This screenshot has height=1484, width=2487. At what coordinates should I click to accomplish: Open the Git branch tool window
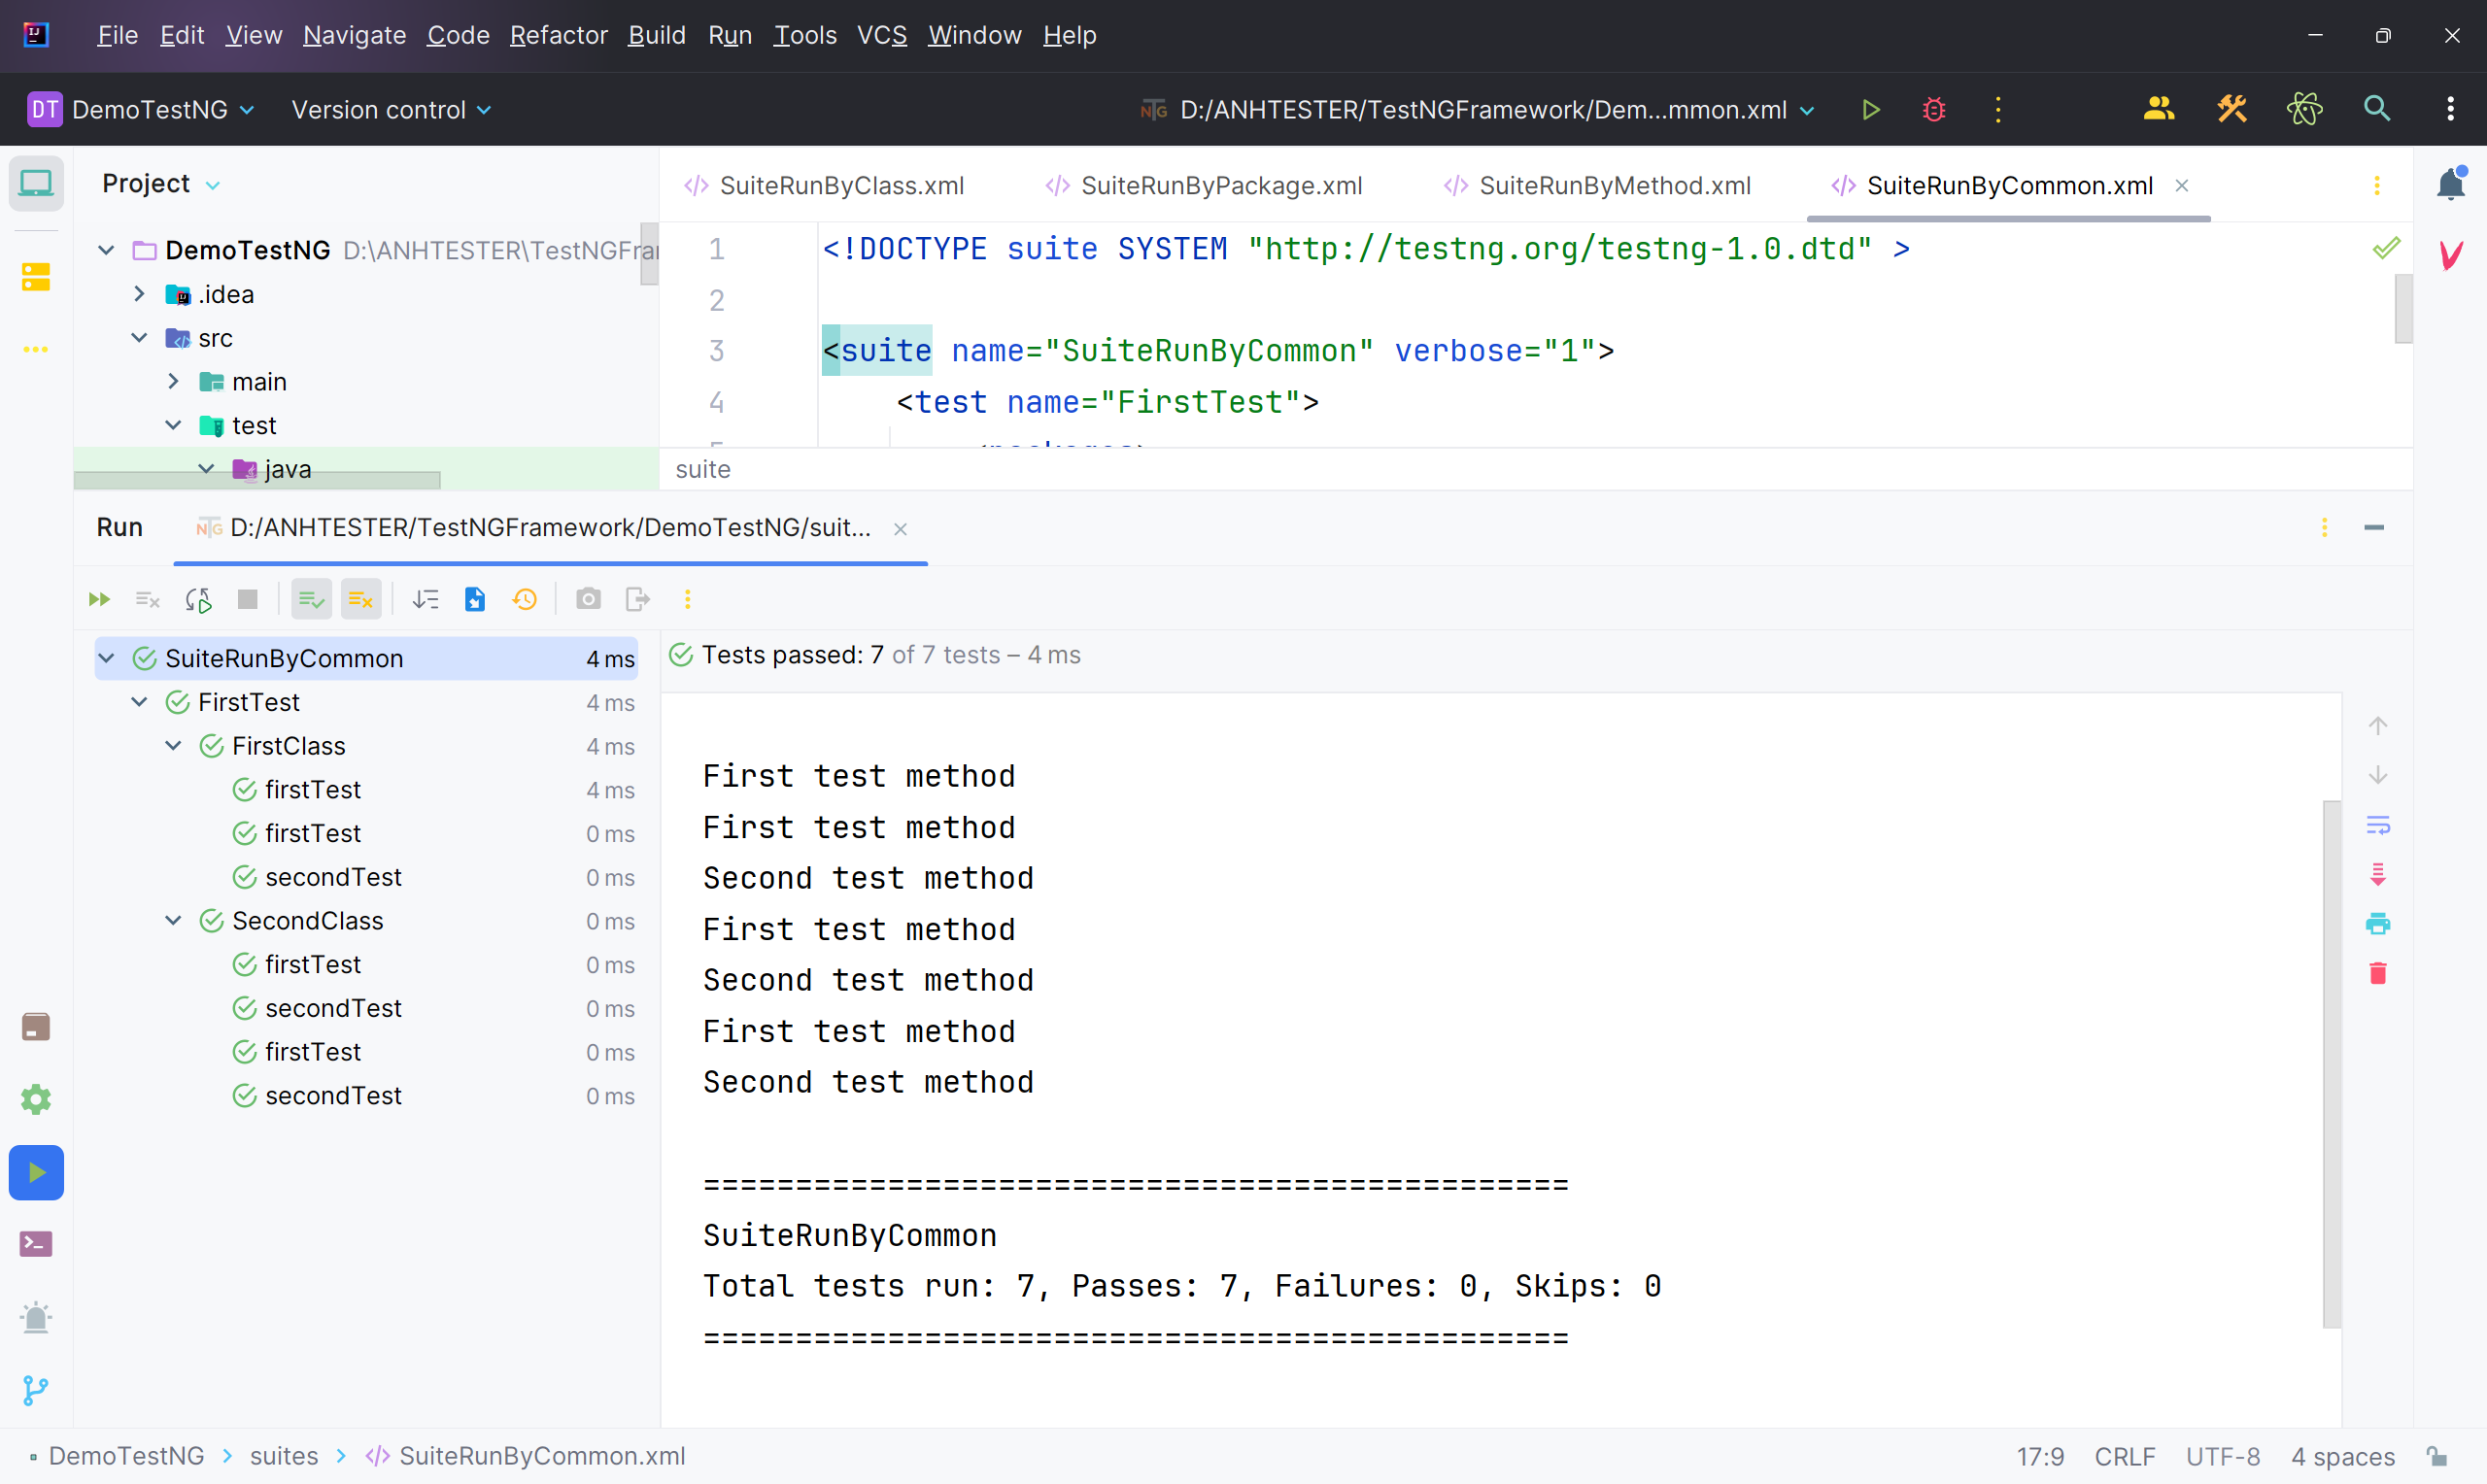[36, 1390]
